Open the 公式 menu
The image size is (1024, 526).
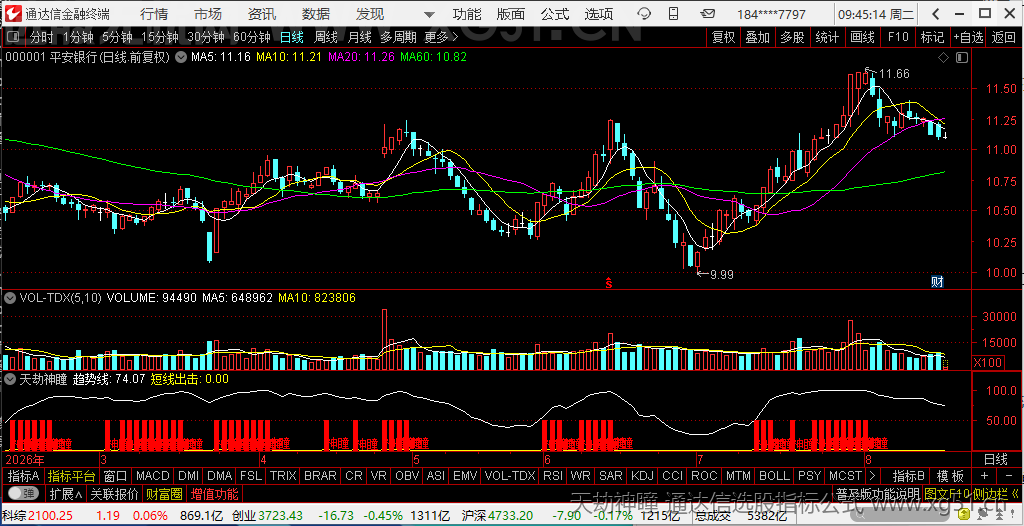(555, 14)
